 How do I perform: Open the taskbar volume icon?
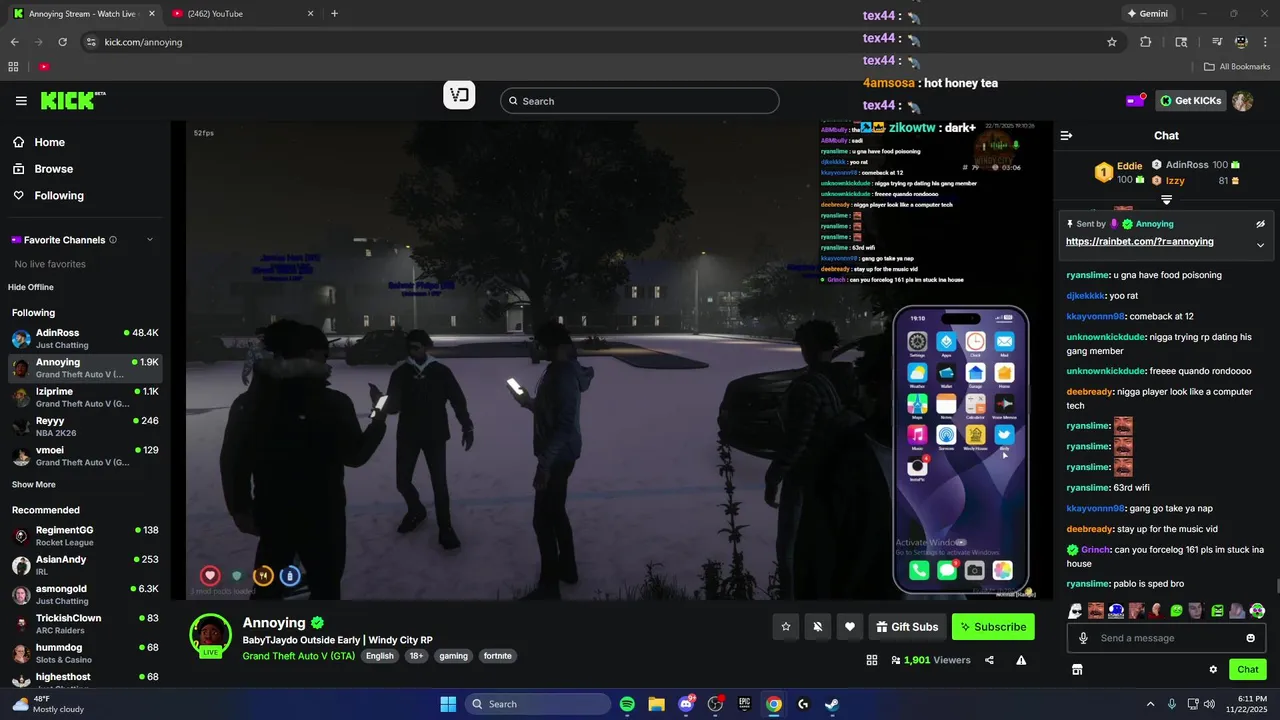pos(1207,704)
